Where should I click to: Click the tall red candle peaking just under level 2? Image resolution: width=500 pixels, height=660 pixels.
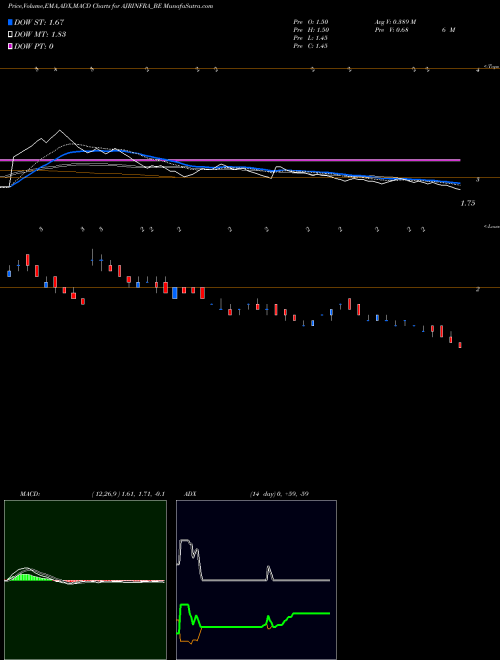(x=349, y=303)
